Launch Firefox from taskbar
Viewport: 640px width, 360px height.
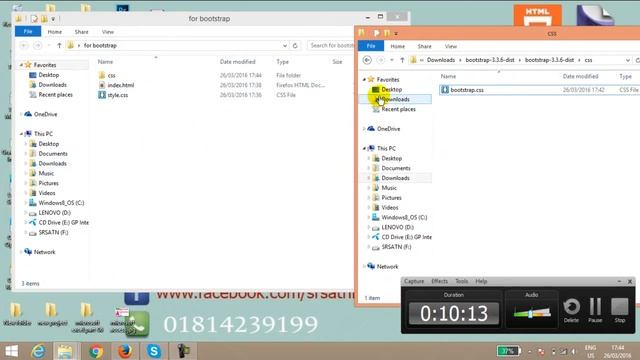[125, 351]
